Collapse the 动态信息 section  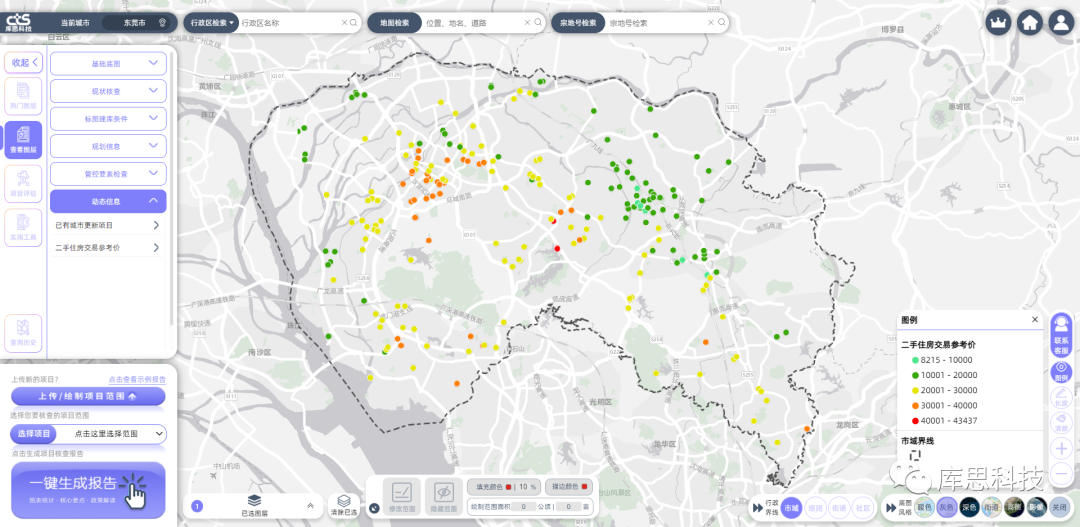[x=108, y=201]
